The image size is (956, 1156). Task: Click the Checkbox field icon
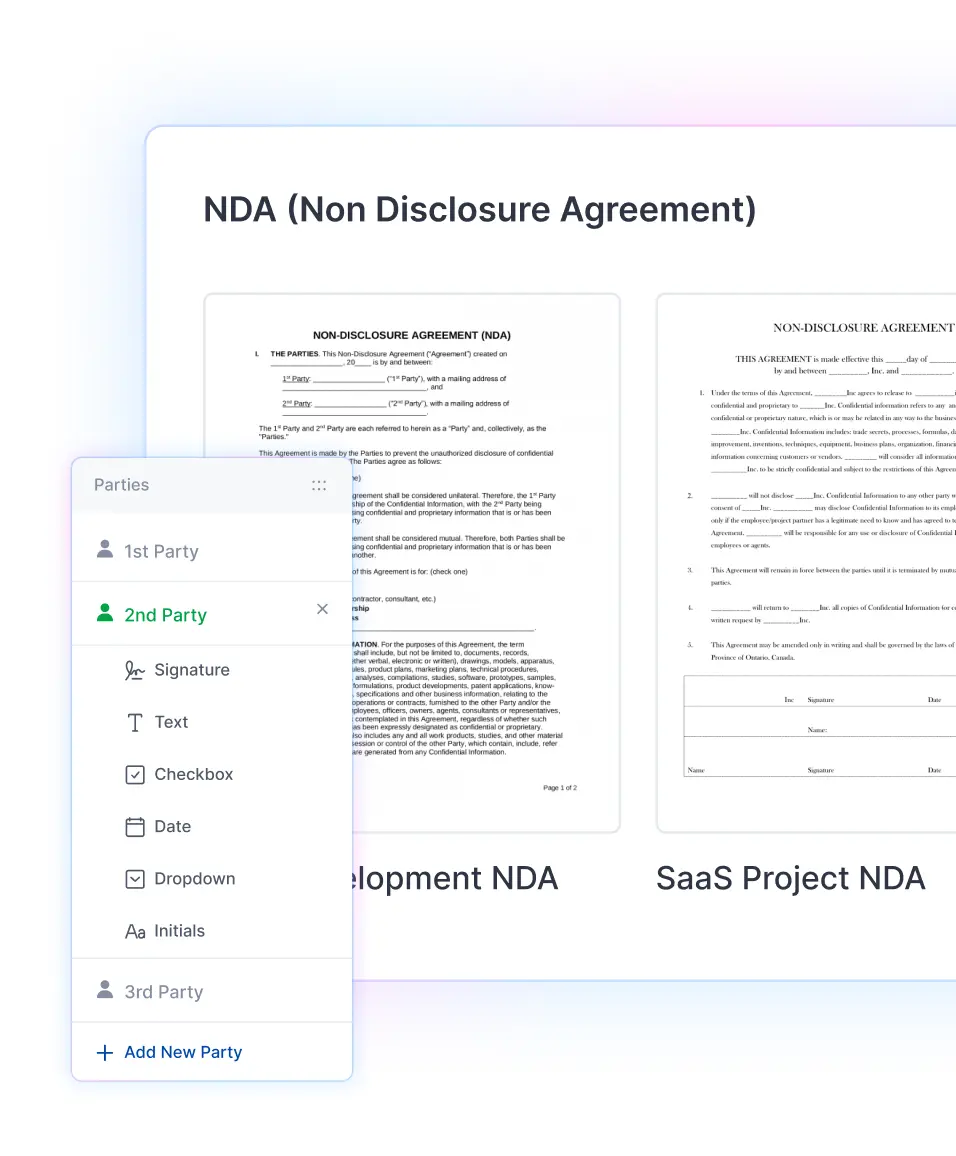pyautogui.click(x=135, y=775)
